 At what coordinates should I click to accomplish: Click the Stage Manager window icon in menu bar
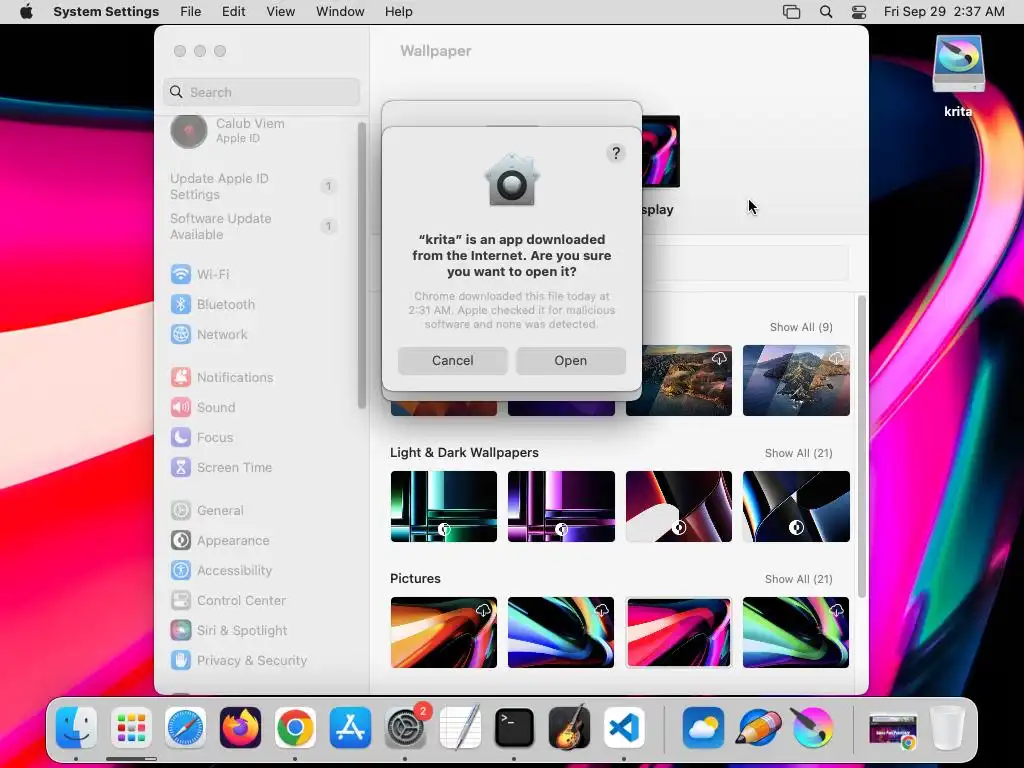click(x=791, y=12)
